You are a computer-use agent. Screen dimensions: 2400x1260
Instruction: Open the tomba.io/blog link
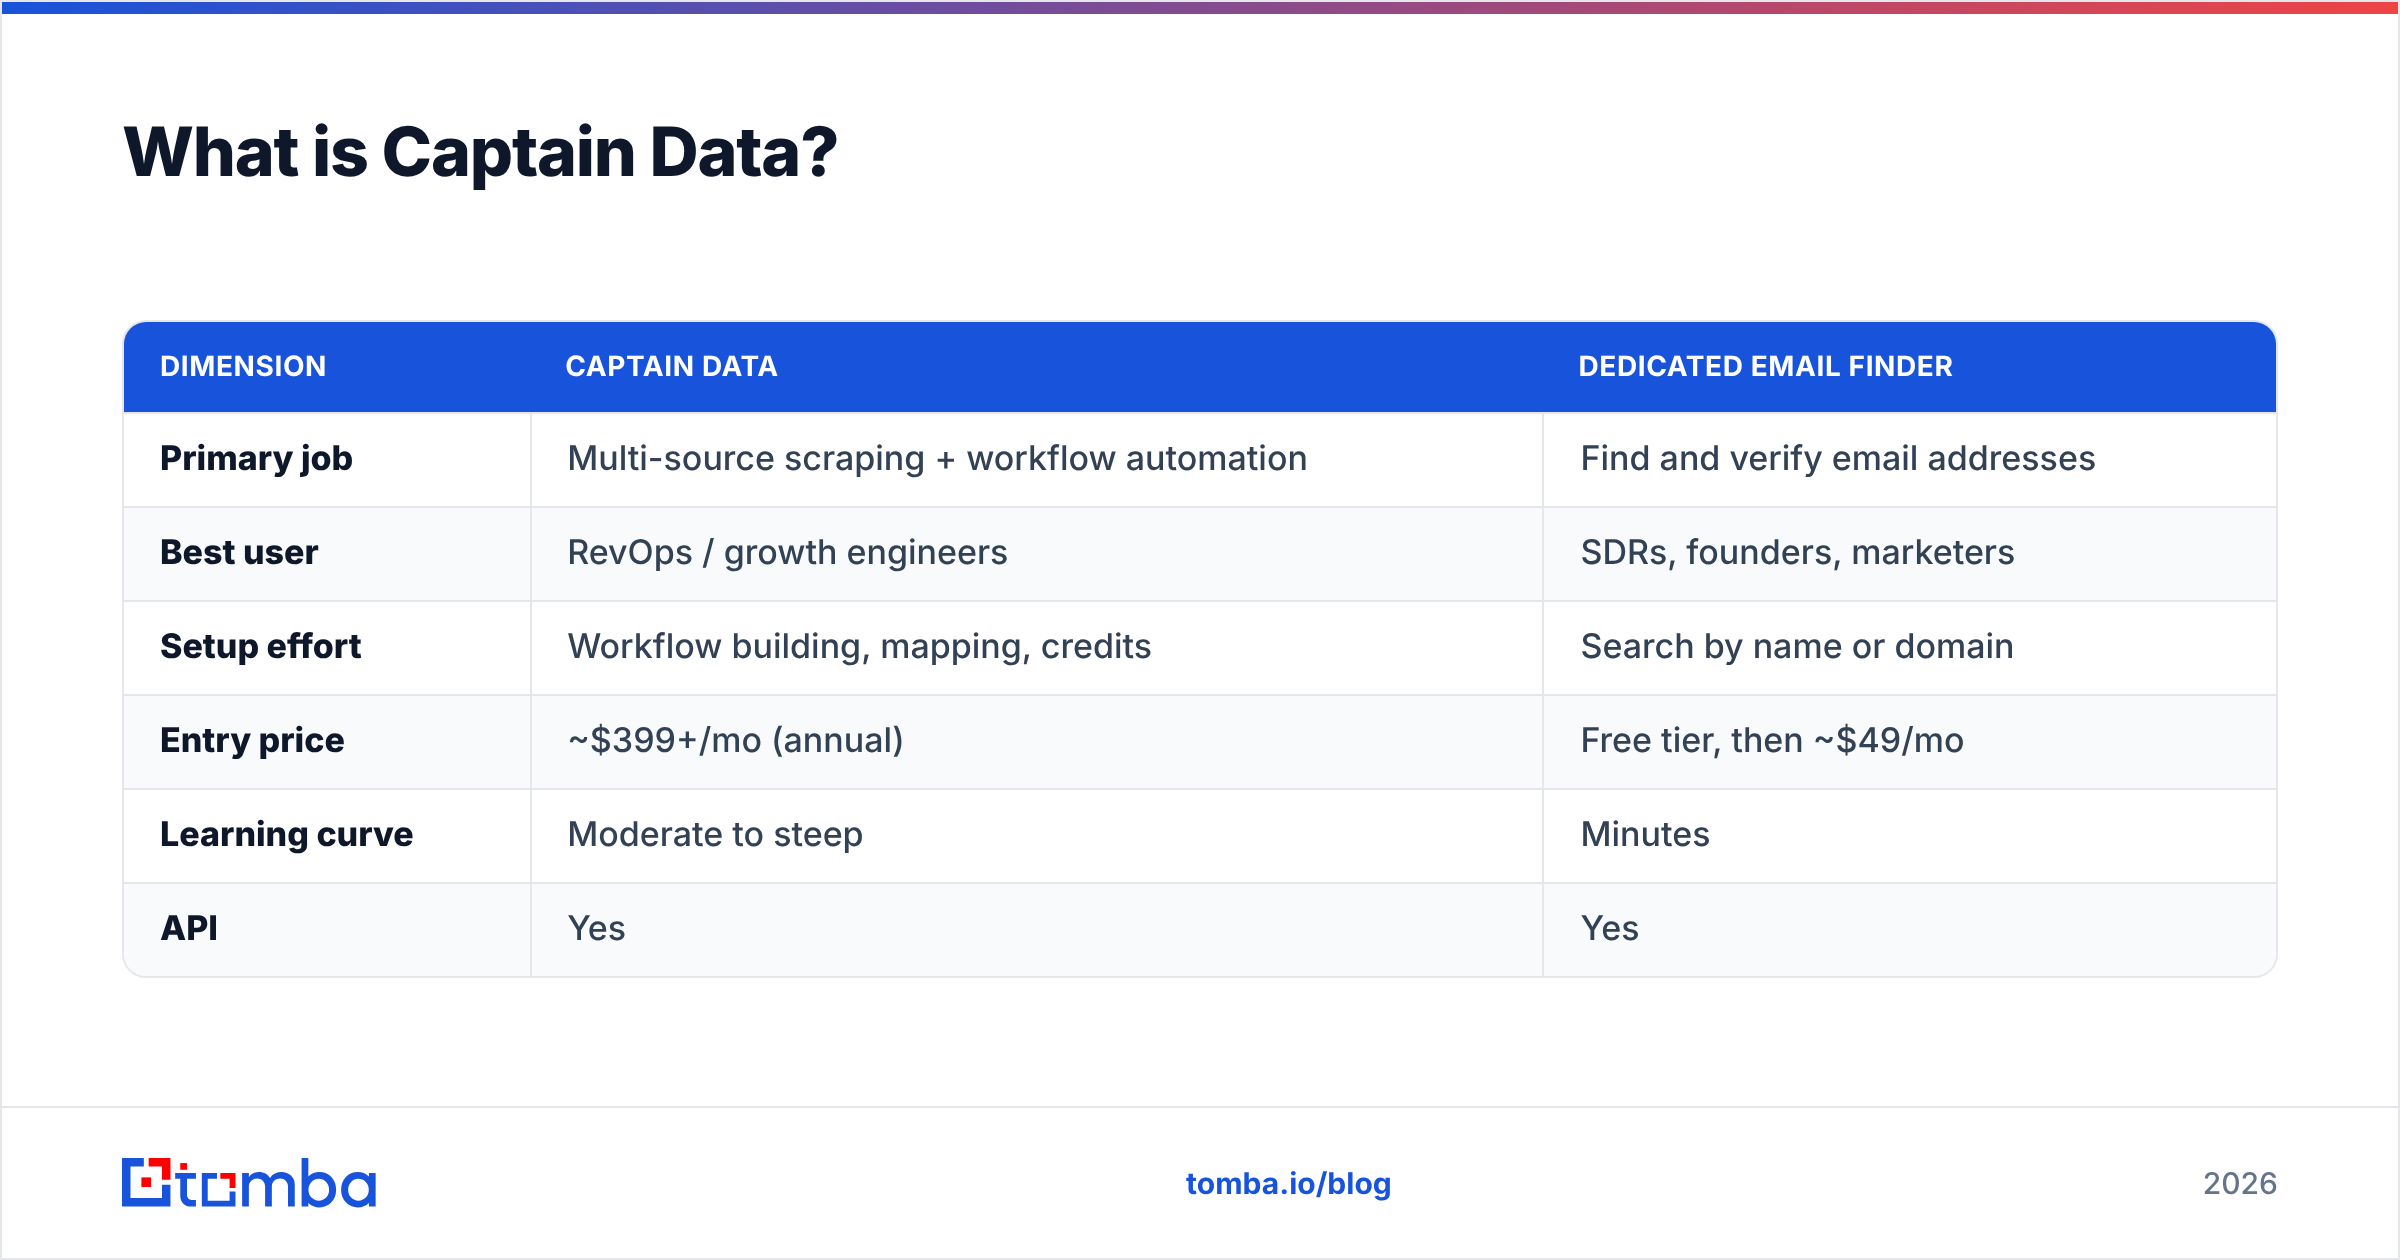[x=1288, y=1184]
